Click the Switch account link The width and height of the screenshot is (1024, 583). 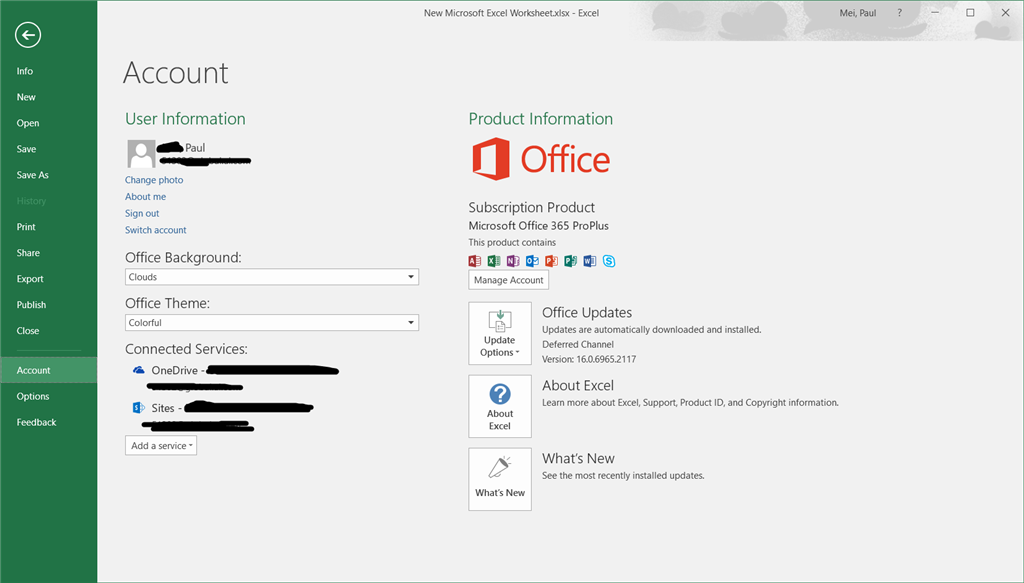click(156, 230)
